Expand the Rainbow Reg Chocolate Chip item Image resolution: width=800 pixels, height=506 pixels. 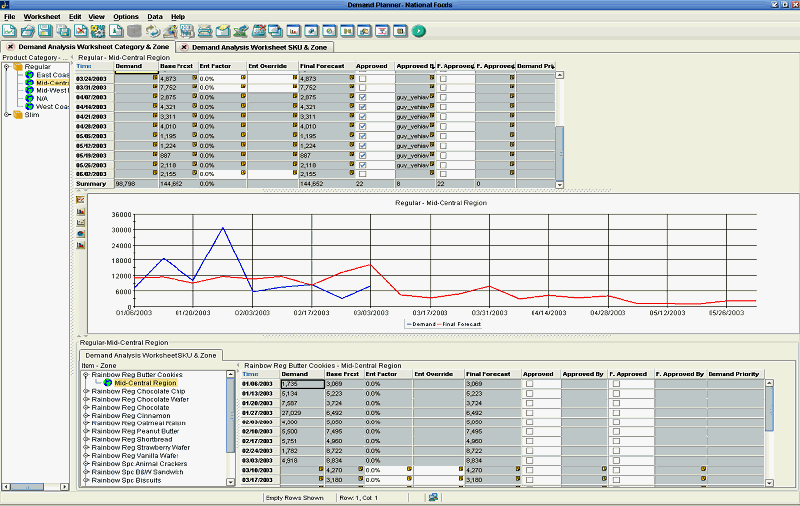[x=85, y=391]
